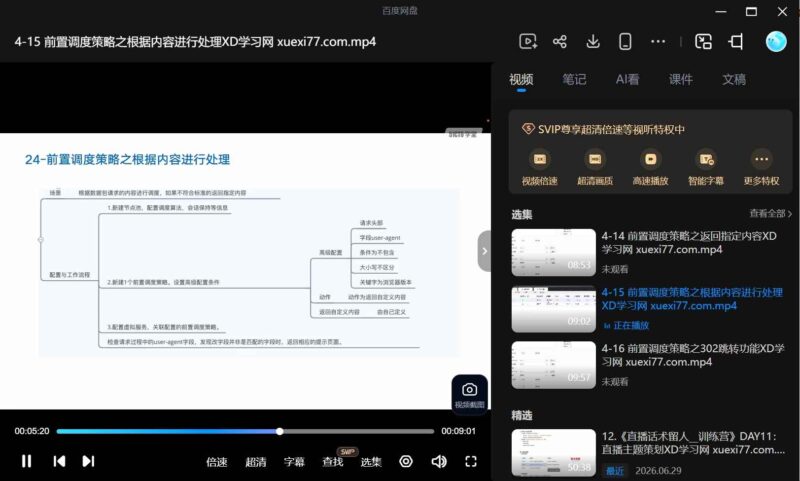Click the total duration 00:09:01
Viewport: 800px width, 481px height.
click(458, 431)
